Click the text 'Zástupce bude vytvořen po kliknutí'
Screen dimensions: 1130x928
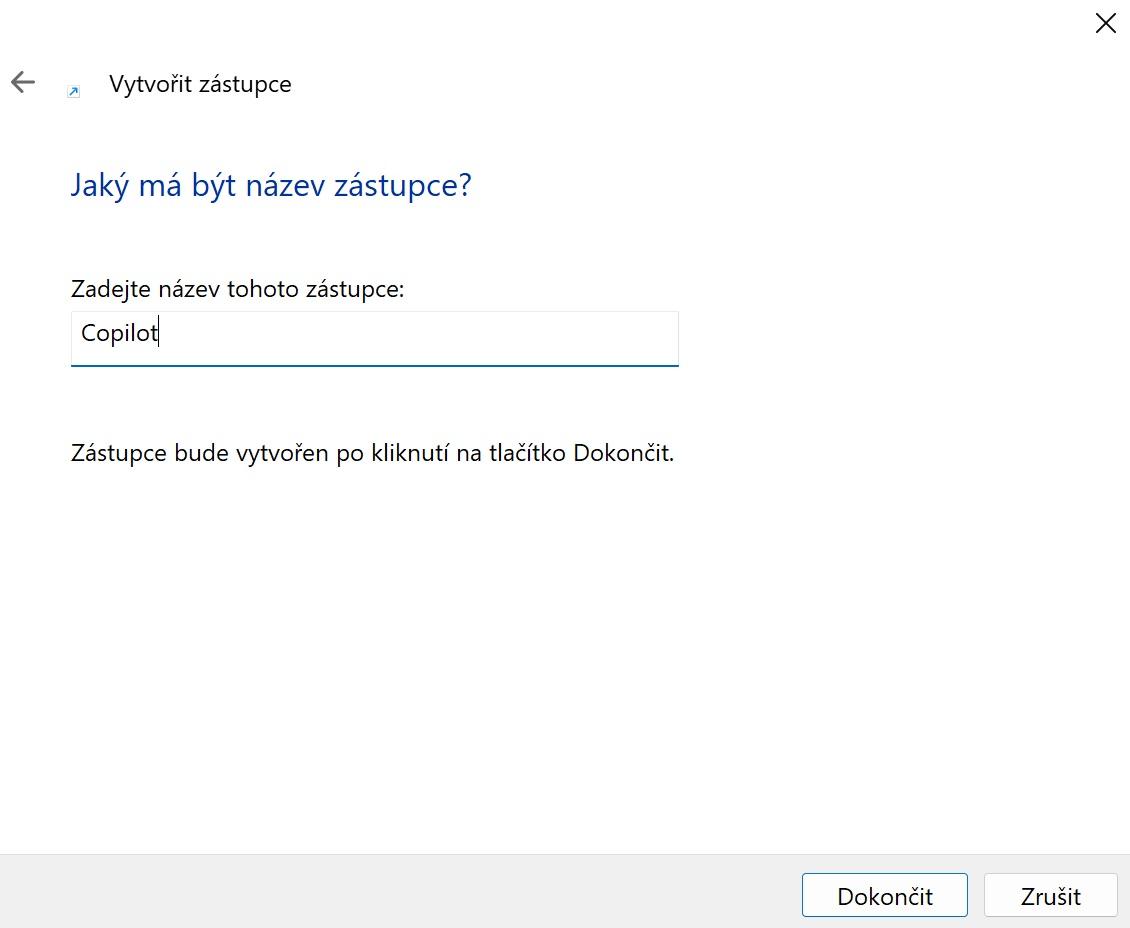tap(260, 453)
